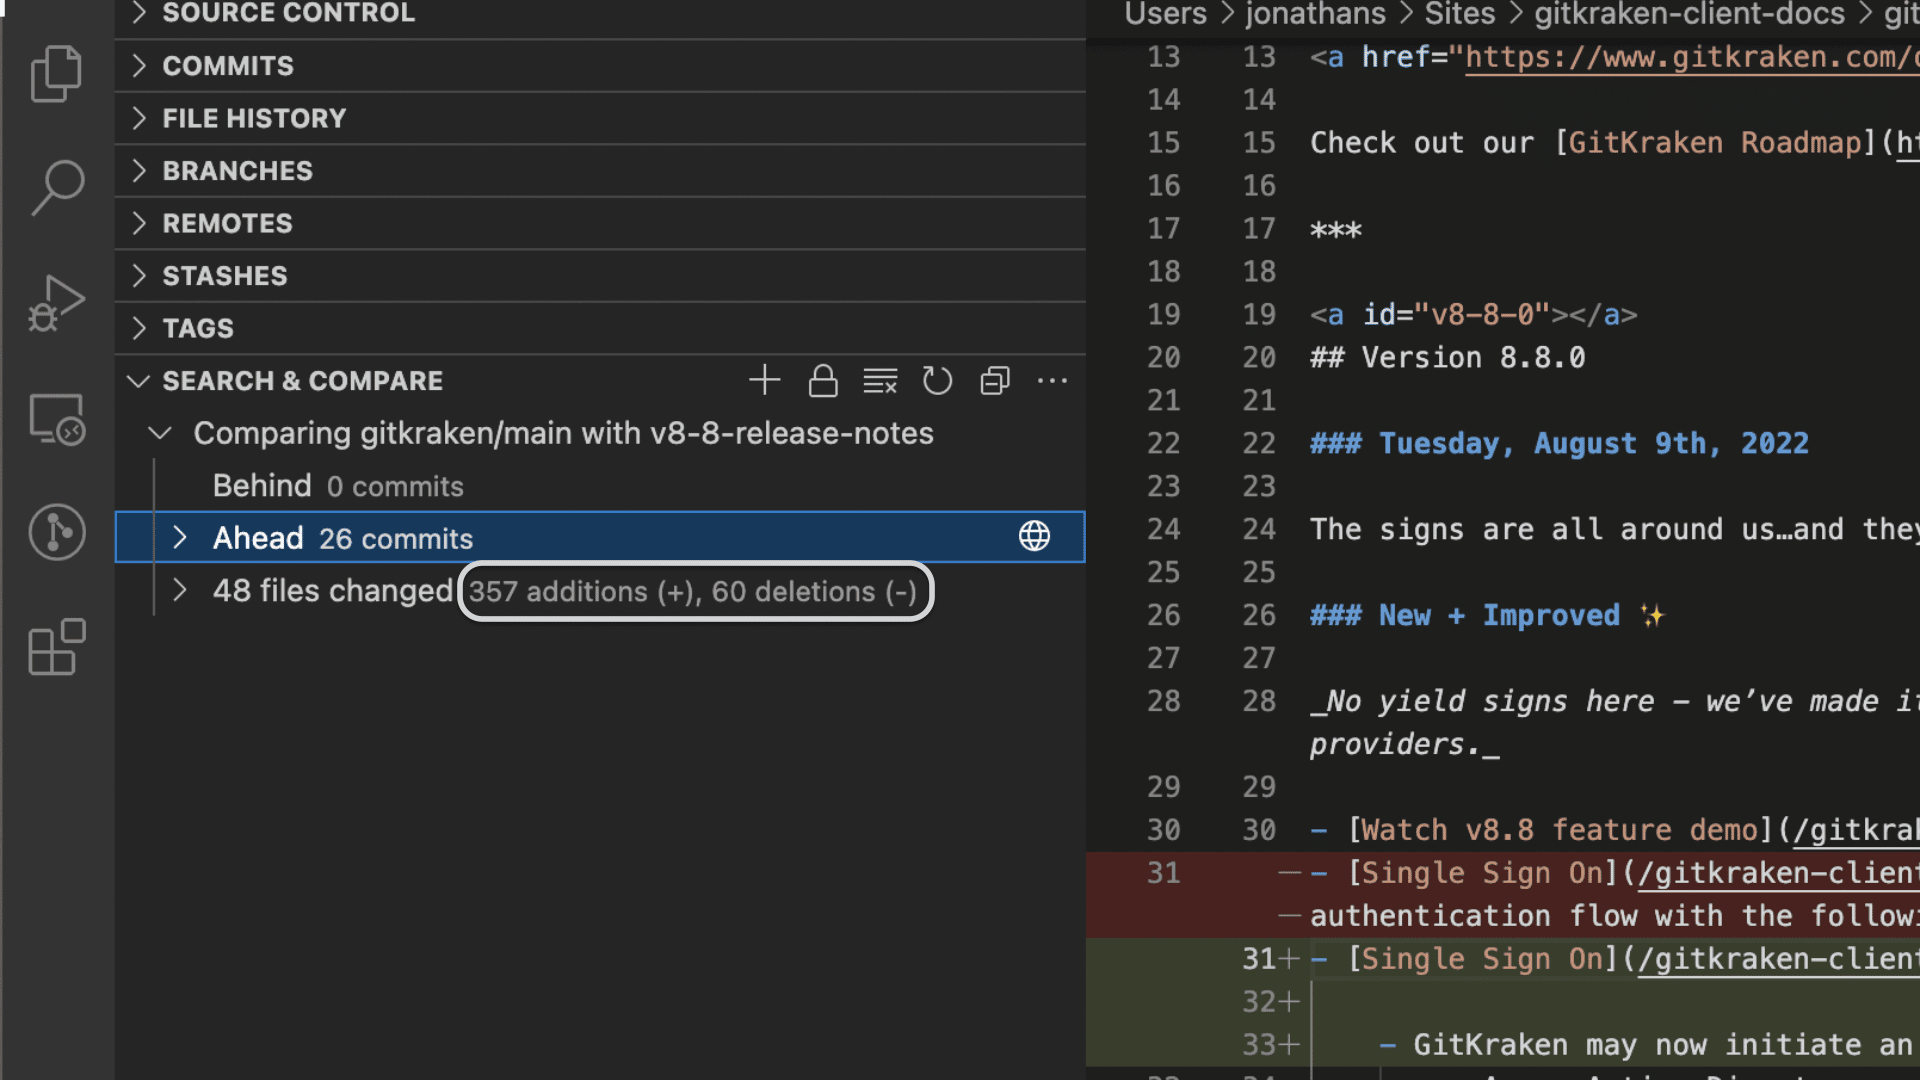Open the Extensions view icon
Image resolution: width=1920 pixels, height=1080 pixels.
[56, 647]
